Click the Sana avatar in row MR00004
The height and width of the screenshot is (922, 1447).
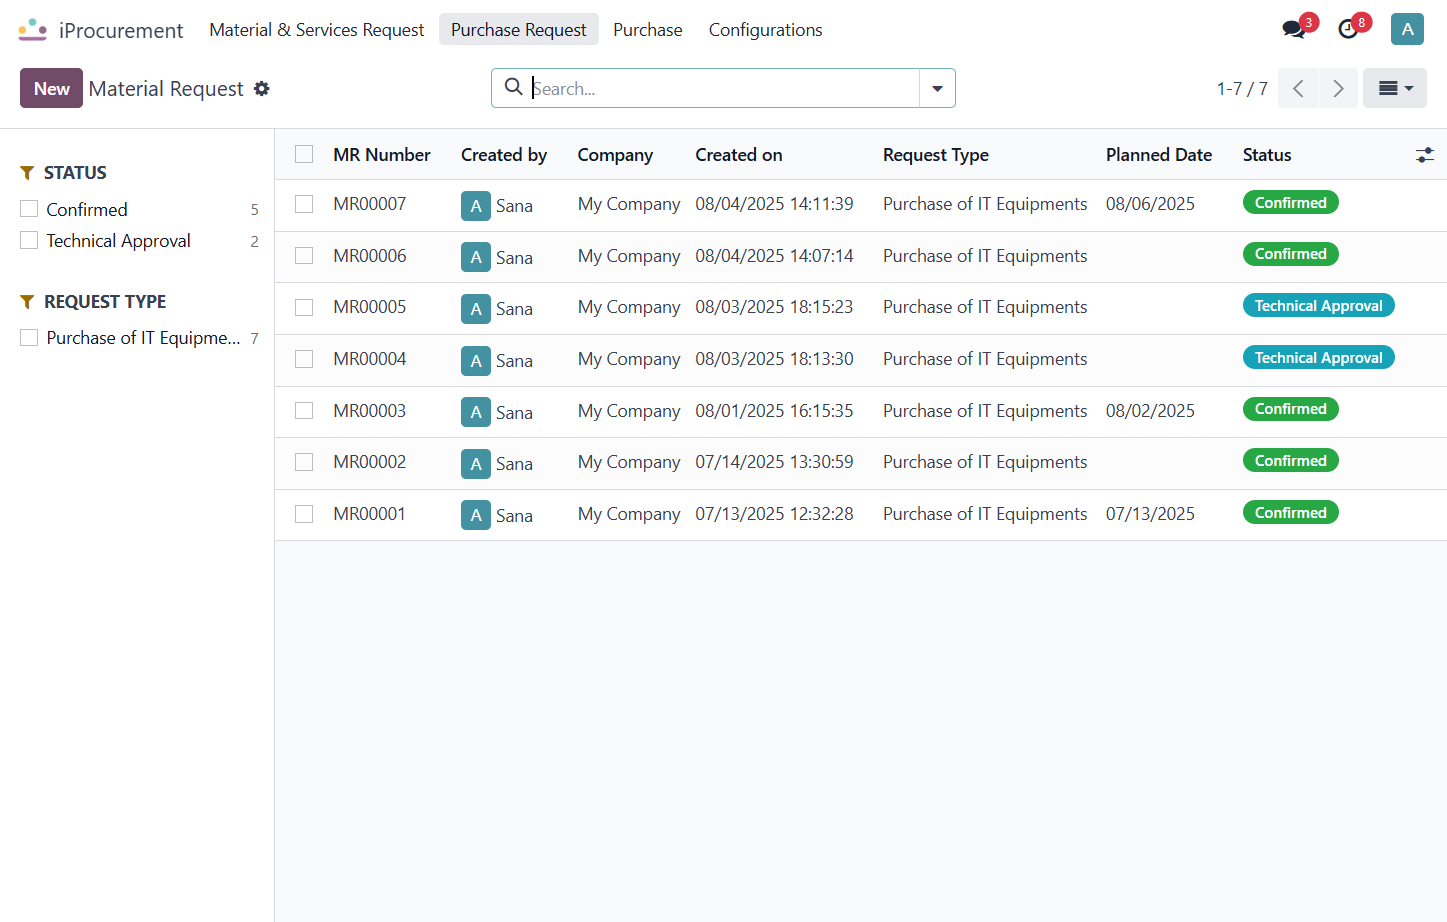[x=476, y=361]
